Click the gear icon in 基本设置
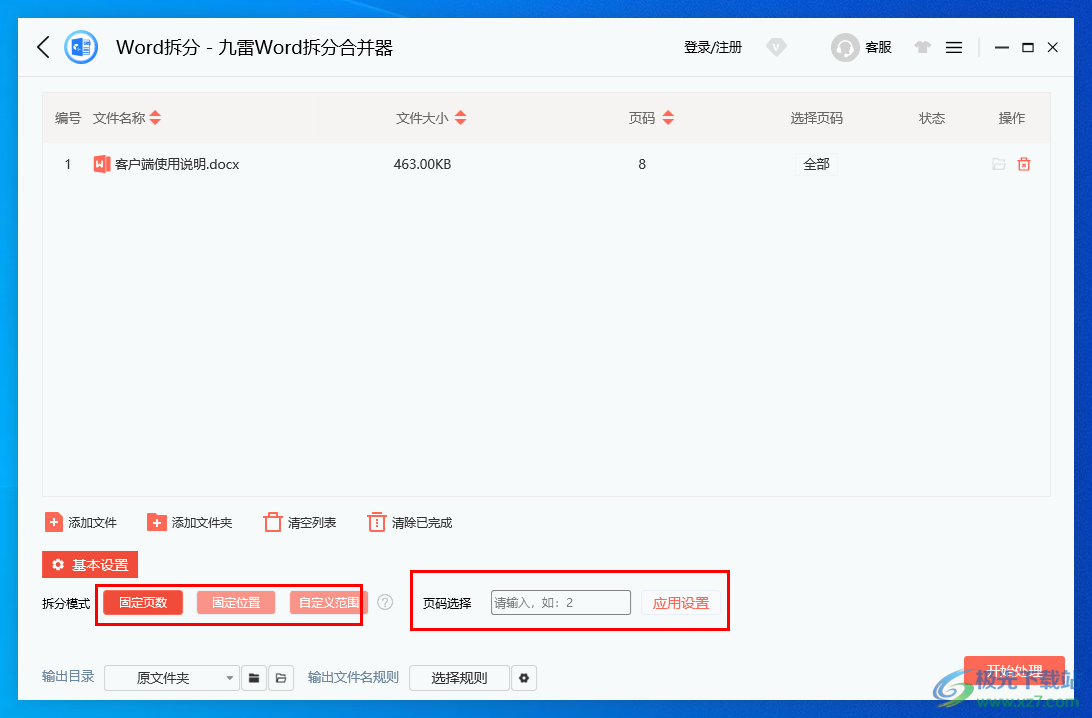 tap(58, 564)
